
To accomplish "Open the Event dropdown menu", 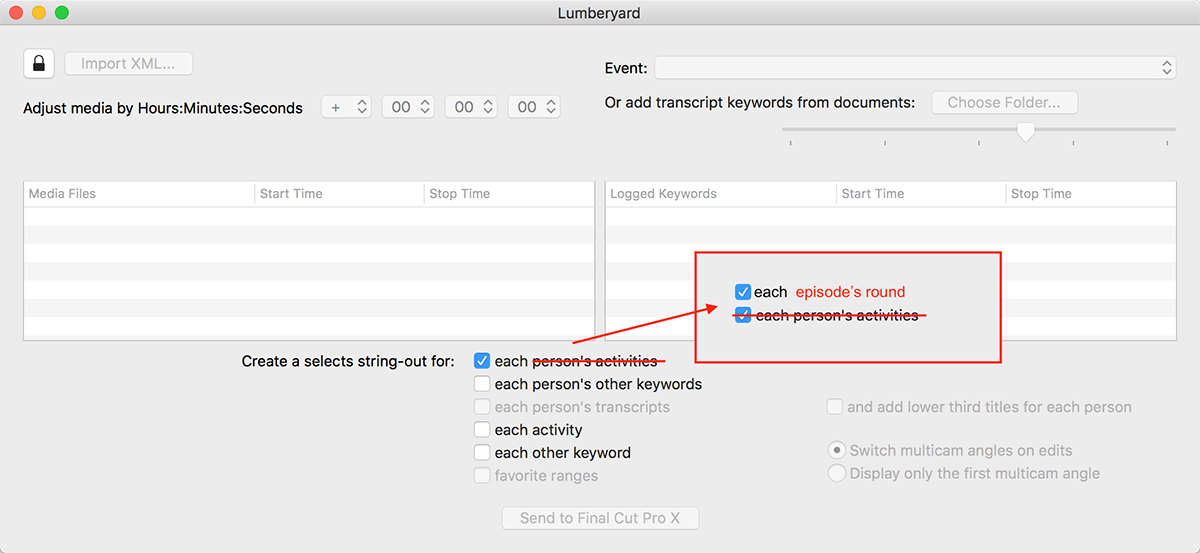I will click(x=915, y=68).
